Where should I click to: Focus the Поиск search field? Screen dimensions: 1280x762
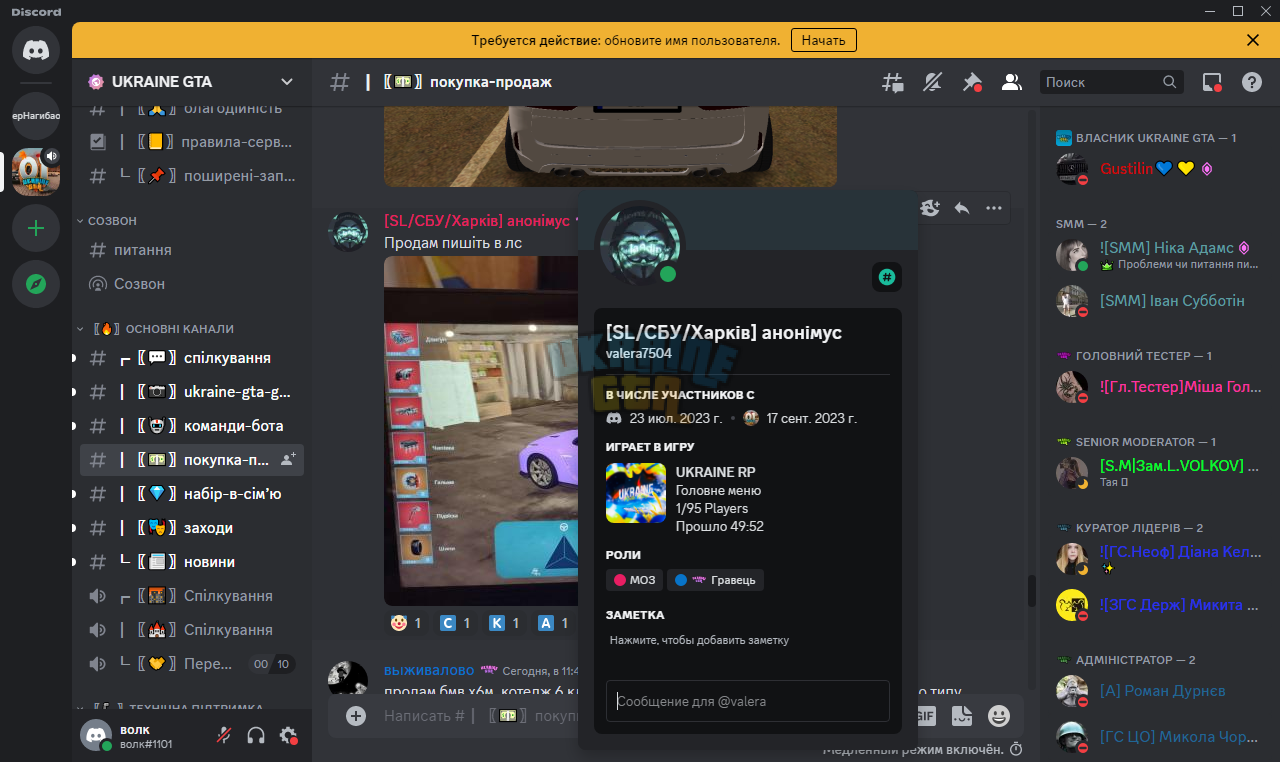1111,82
